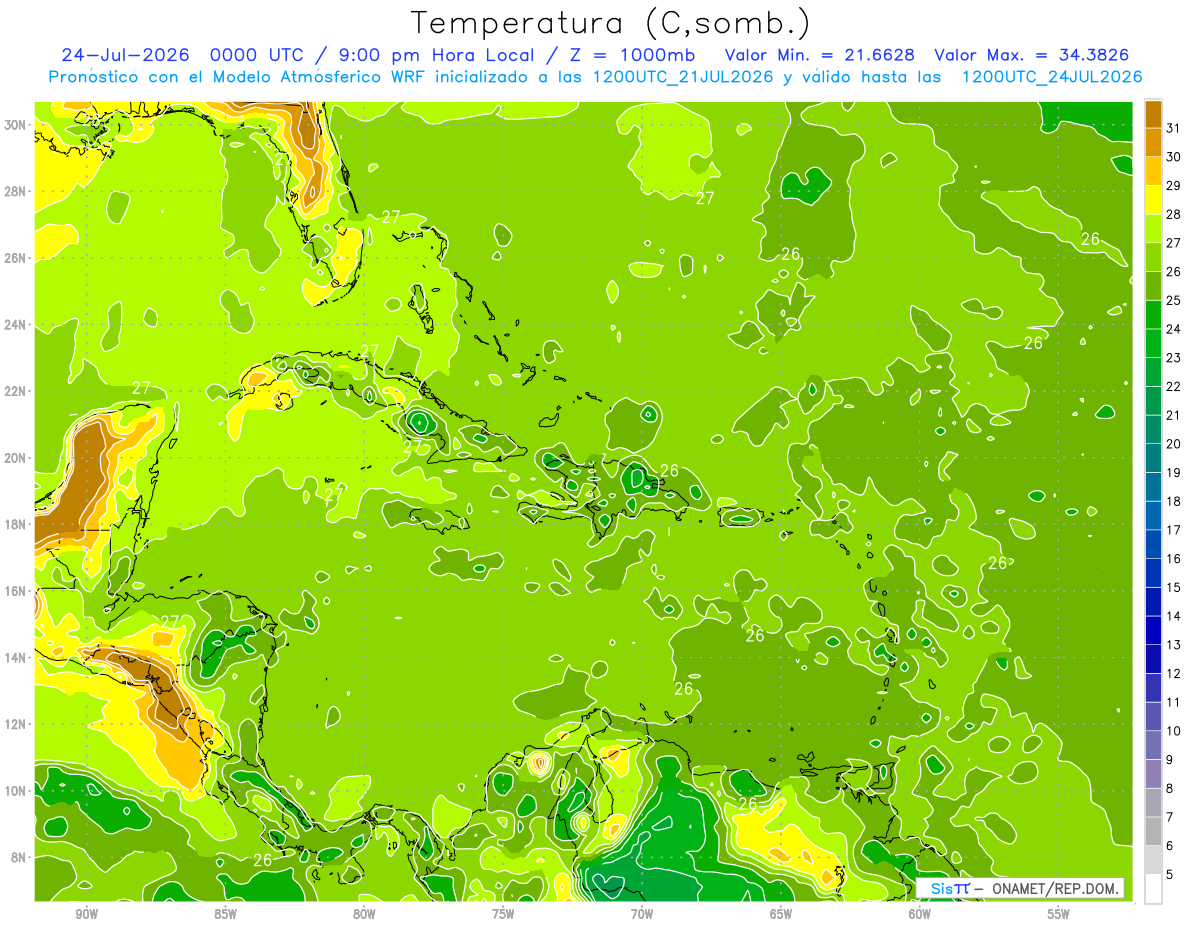This screenshot has width=1200, height=927.
Task: Click the title 'Temperatura (C,somb.)'
Action: (x=610, y=23)
